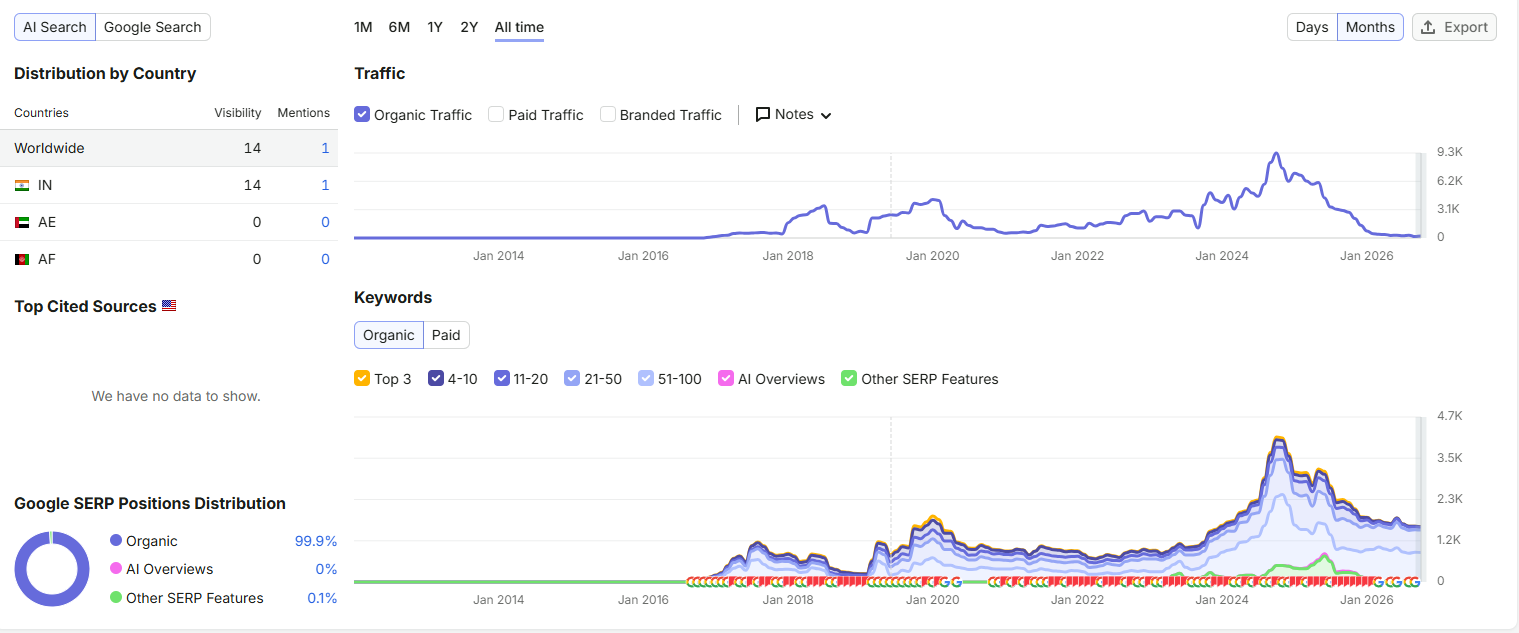The width and height of the screenshot is (1519, 633).
Task: Open the AI Overviews 0% link
Action: [x=326, y=569]
